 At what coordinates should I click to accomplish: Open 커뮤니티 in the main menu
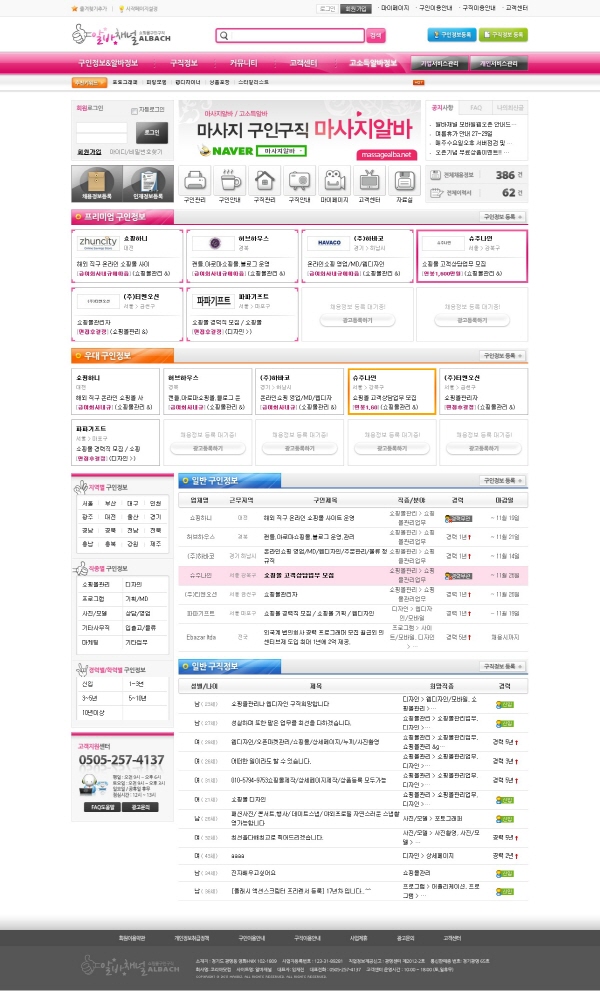243,63
